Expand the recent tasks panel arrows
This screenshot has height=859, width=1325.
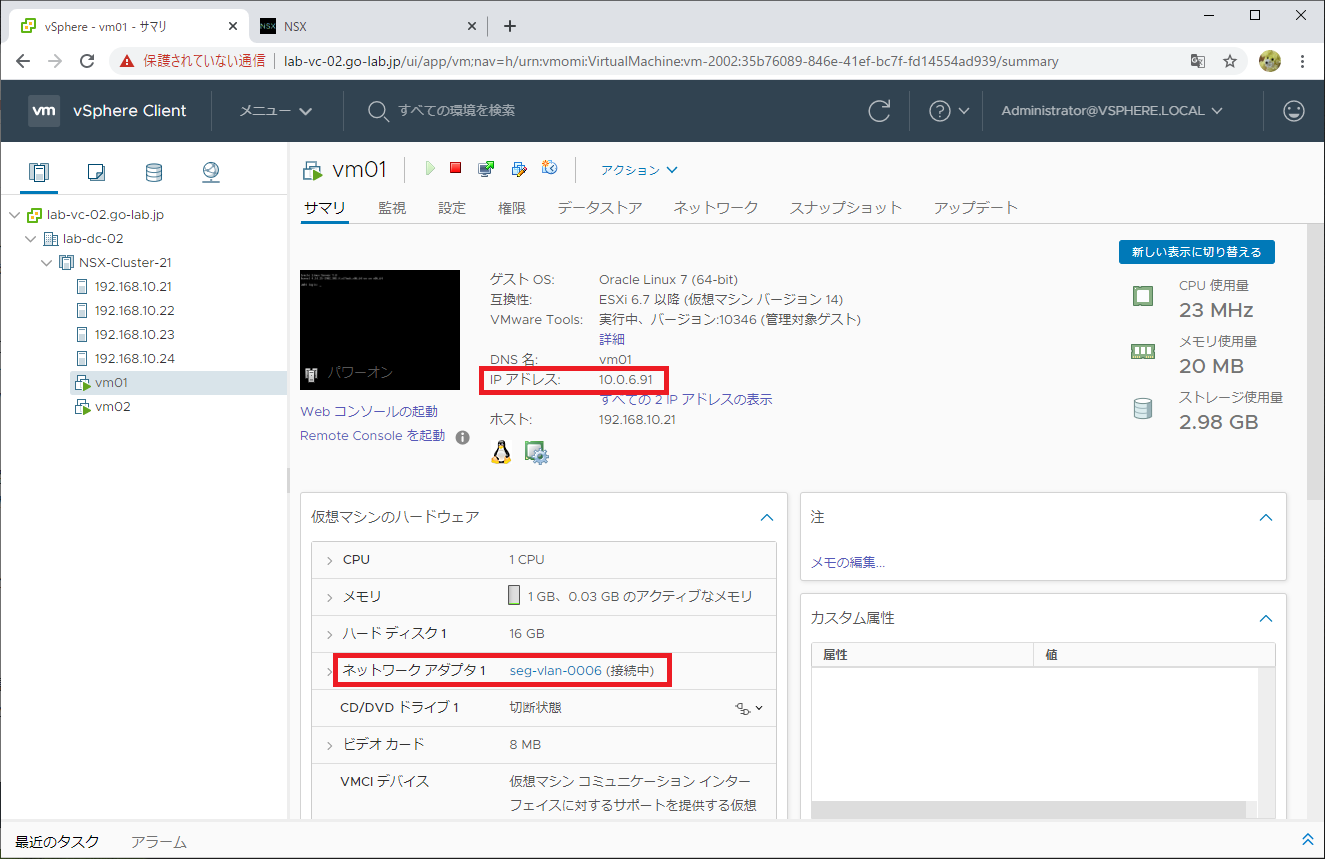coord(1307,840)
